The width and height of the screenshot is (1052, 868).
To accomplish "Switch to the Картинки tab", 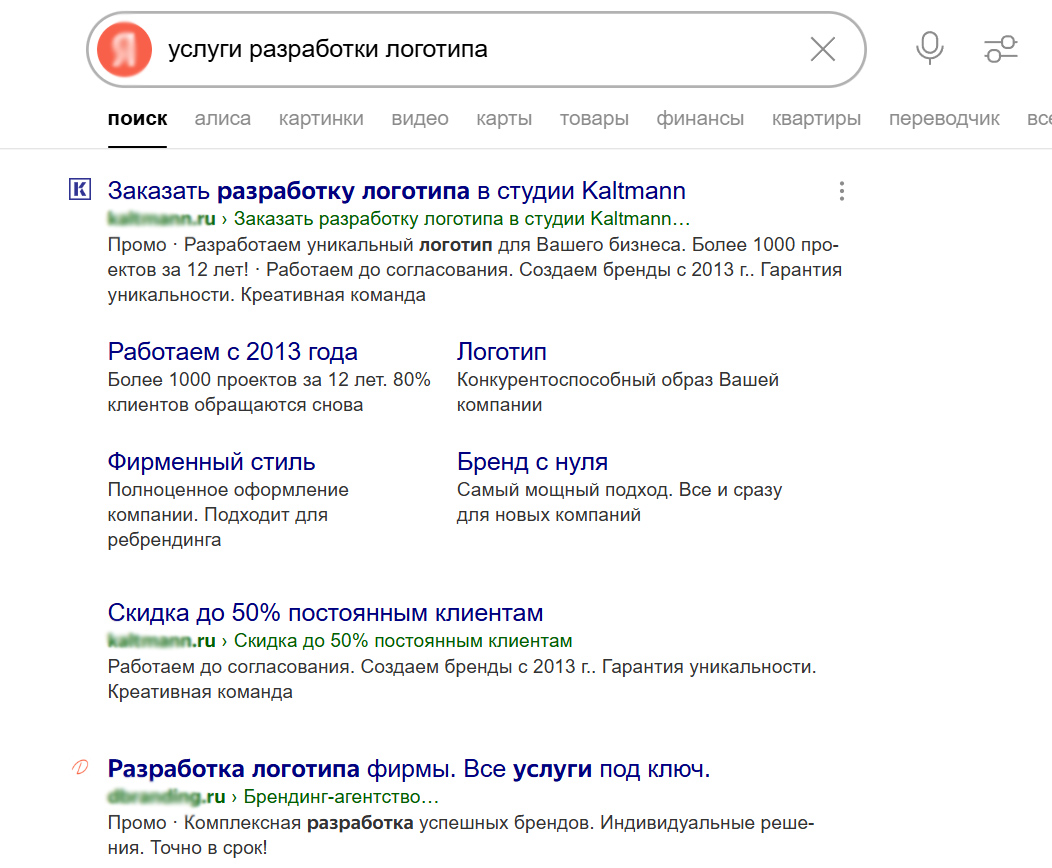I will [x=321, y=119].
